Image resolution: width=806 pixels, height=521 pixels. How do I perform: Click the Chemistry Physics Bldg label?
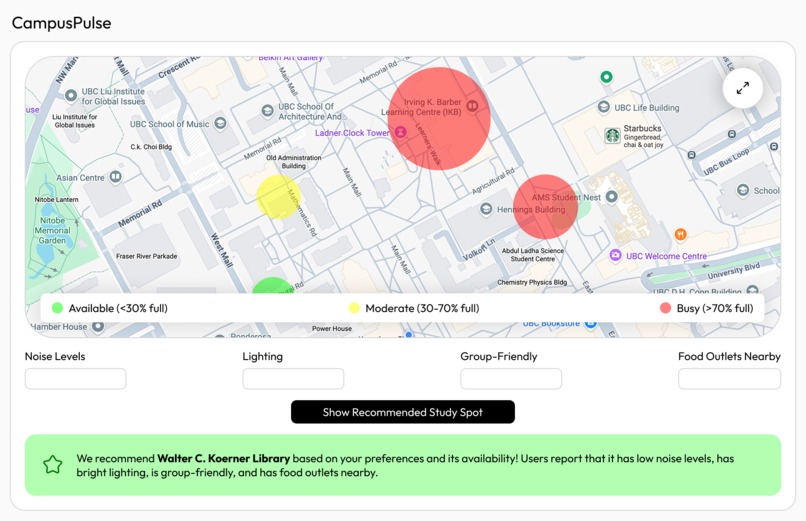[532, 282]
